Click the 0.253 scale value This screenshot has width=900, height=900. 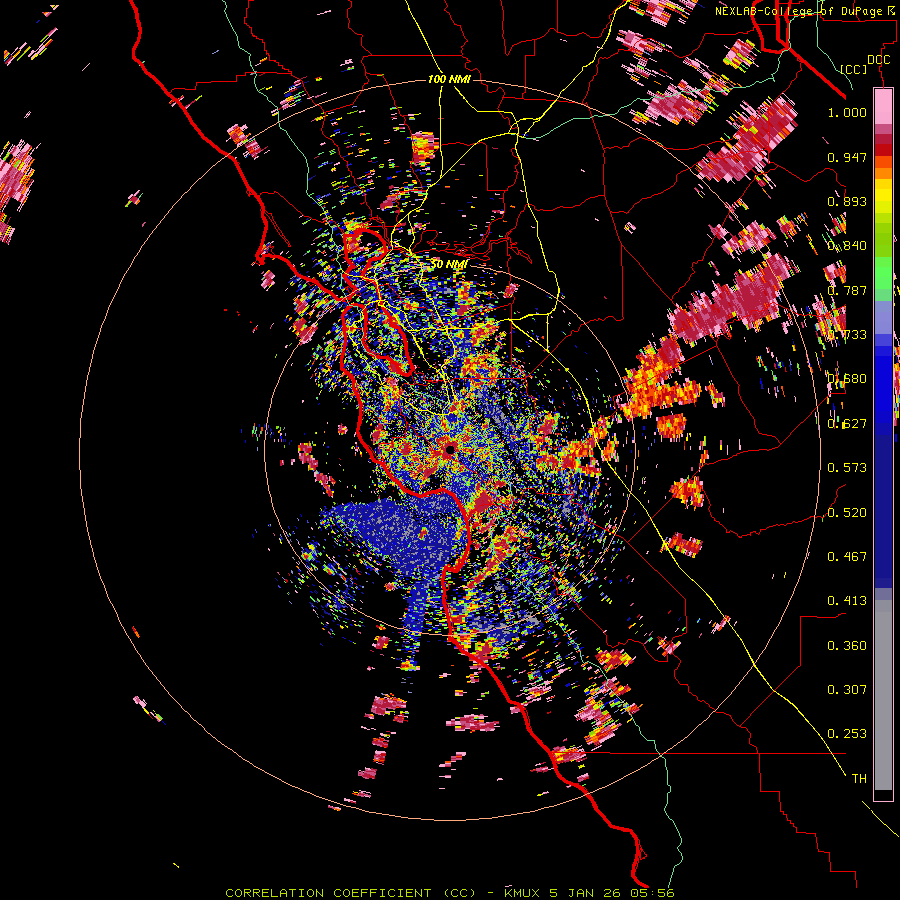847,734
